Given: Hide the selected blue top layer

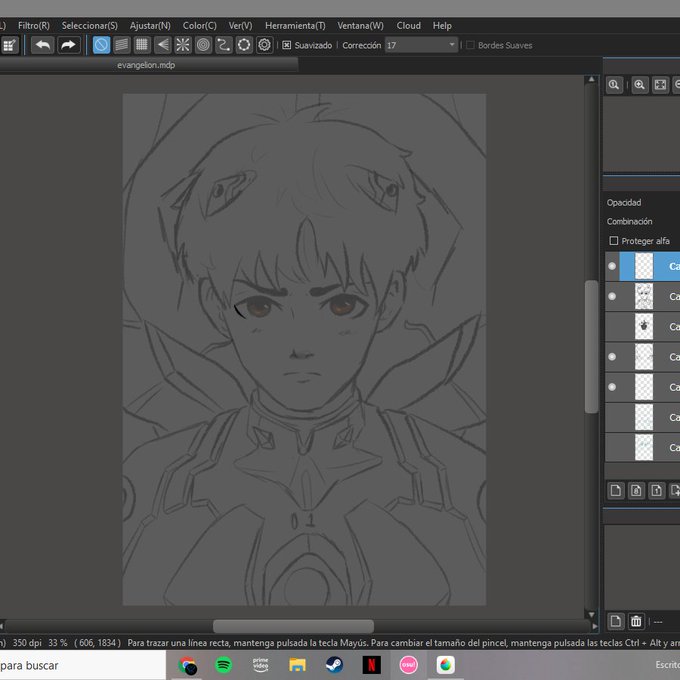Looking at the screenshot, I should click(612, 266).
